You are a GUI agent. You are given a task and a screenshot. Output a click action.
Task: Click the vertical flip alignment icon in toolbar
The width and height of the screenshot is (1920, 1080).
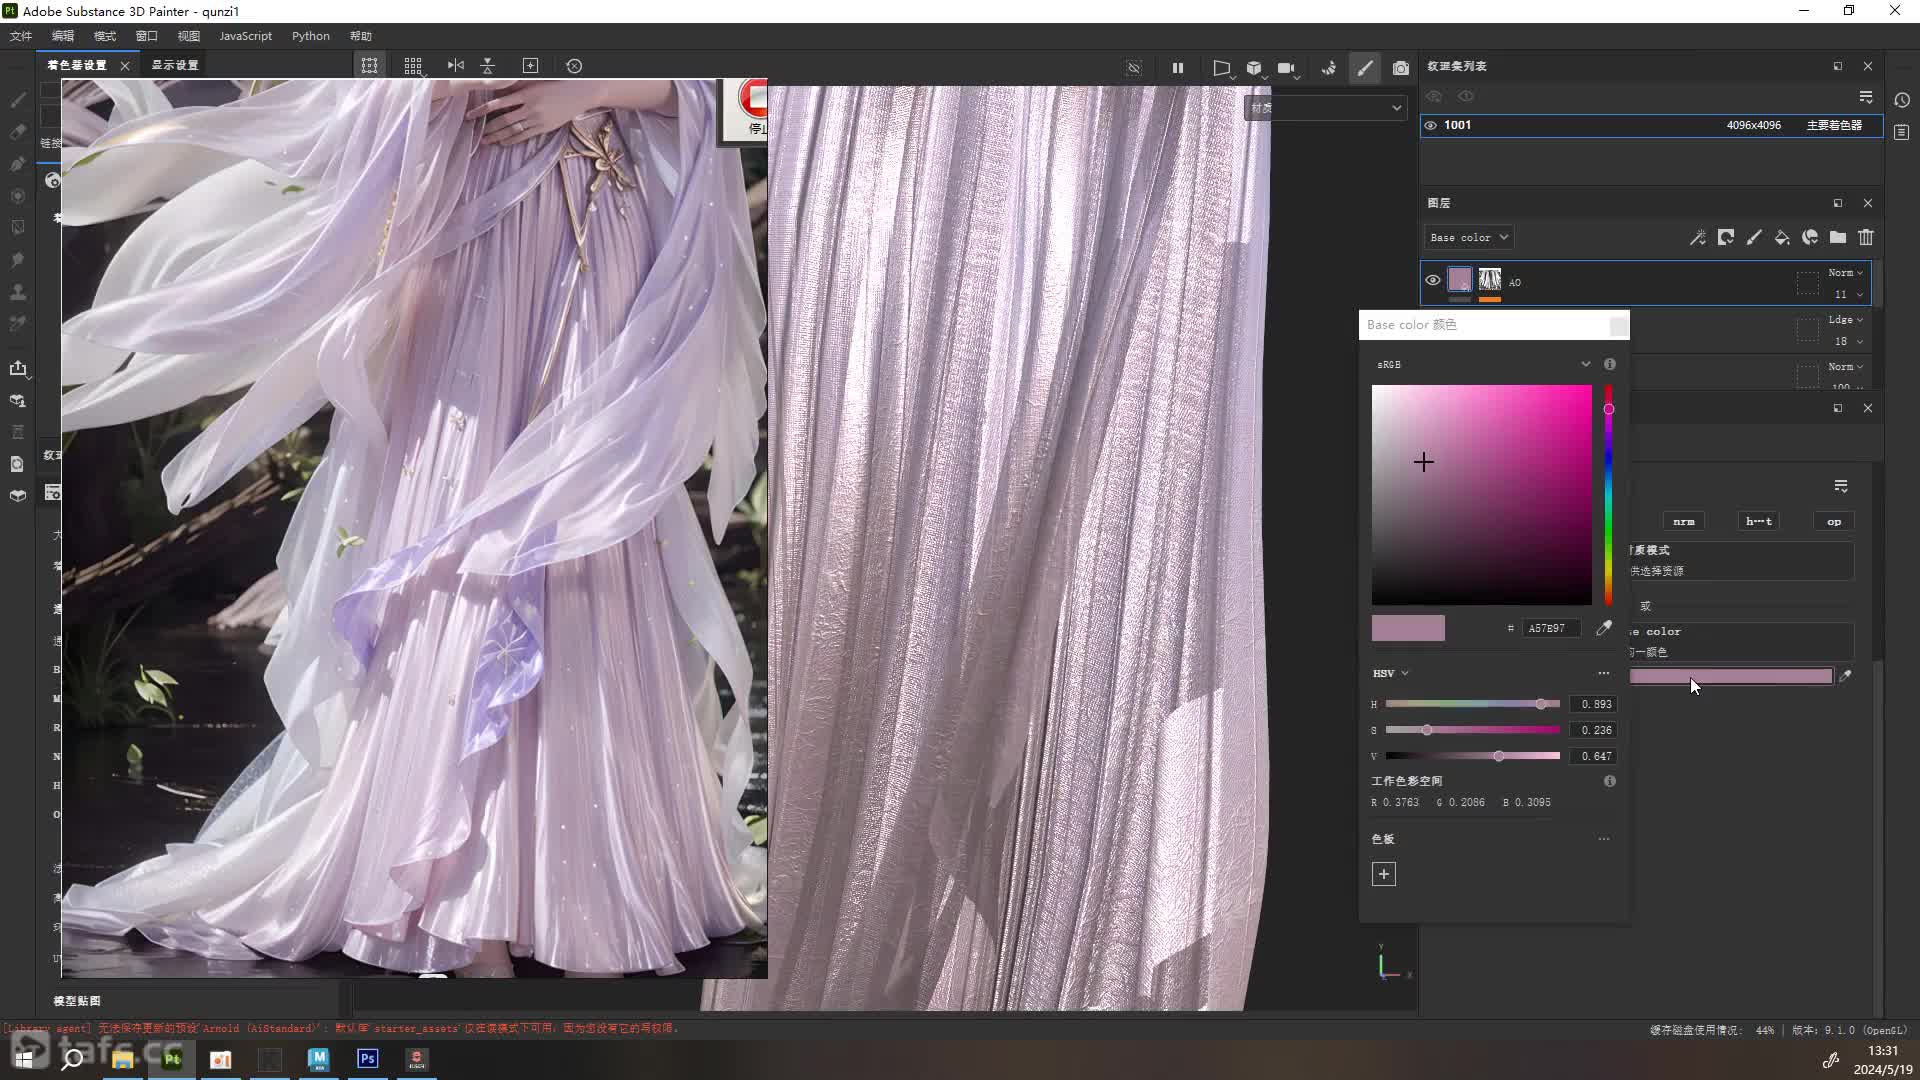488,66
